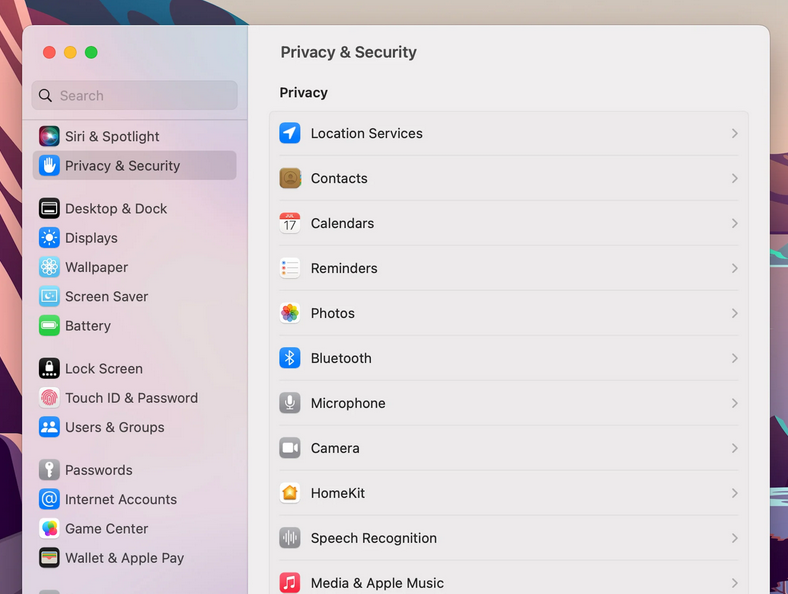Screen dimensions: 788x594
Task: Select Lock Screen in sidebar
Action: (134, 368)
